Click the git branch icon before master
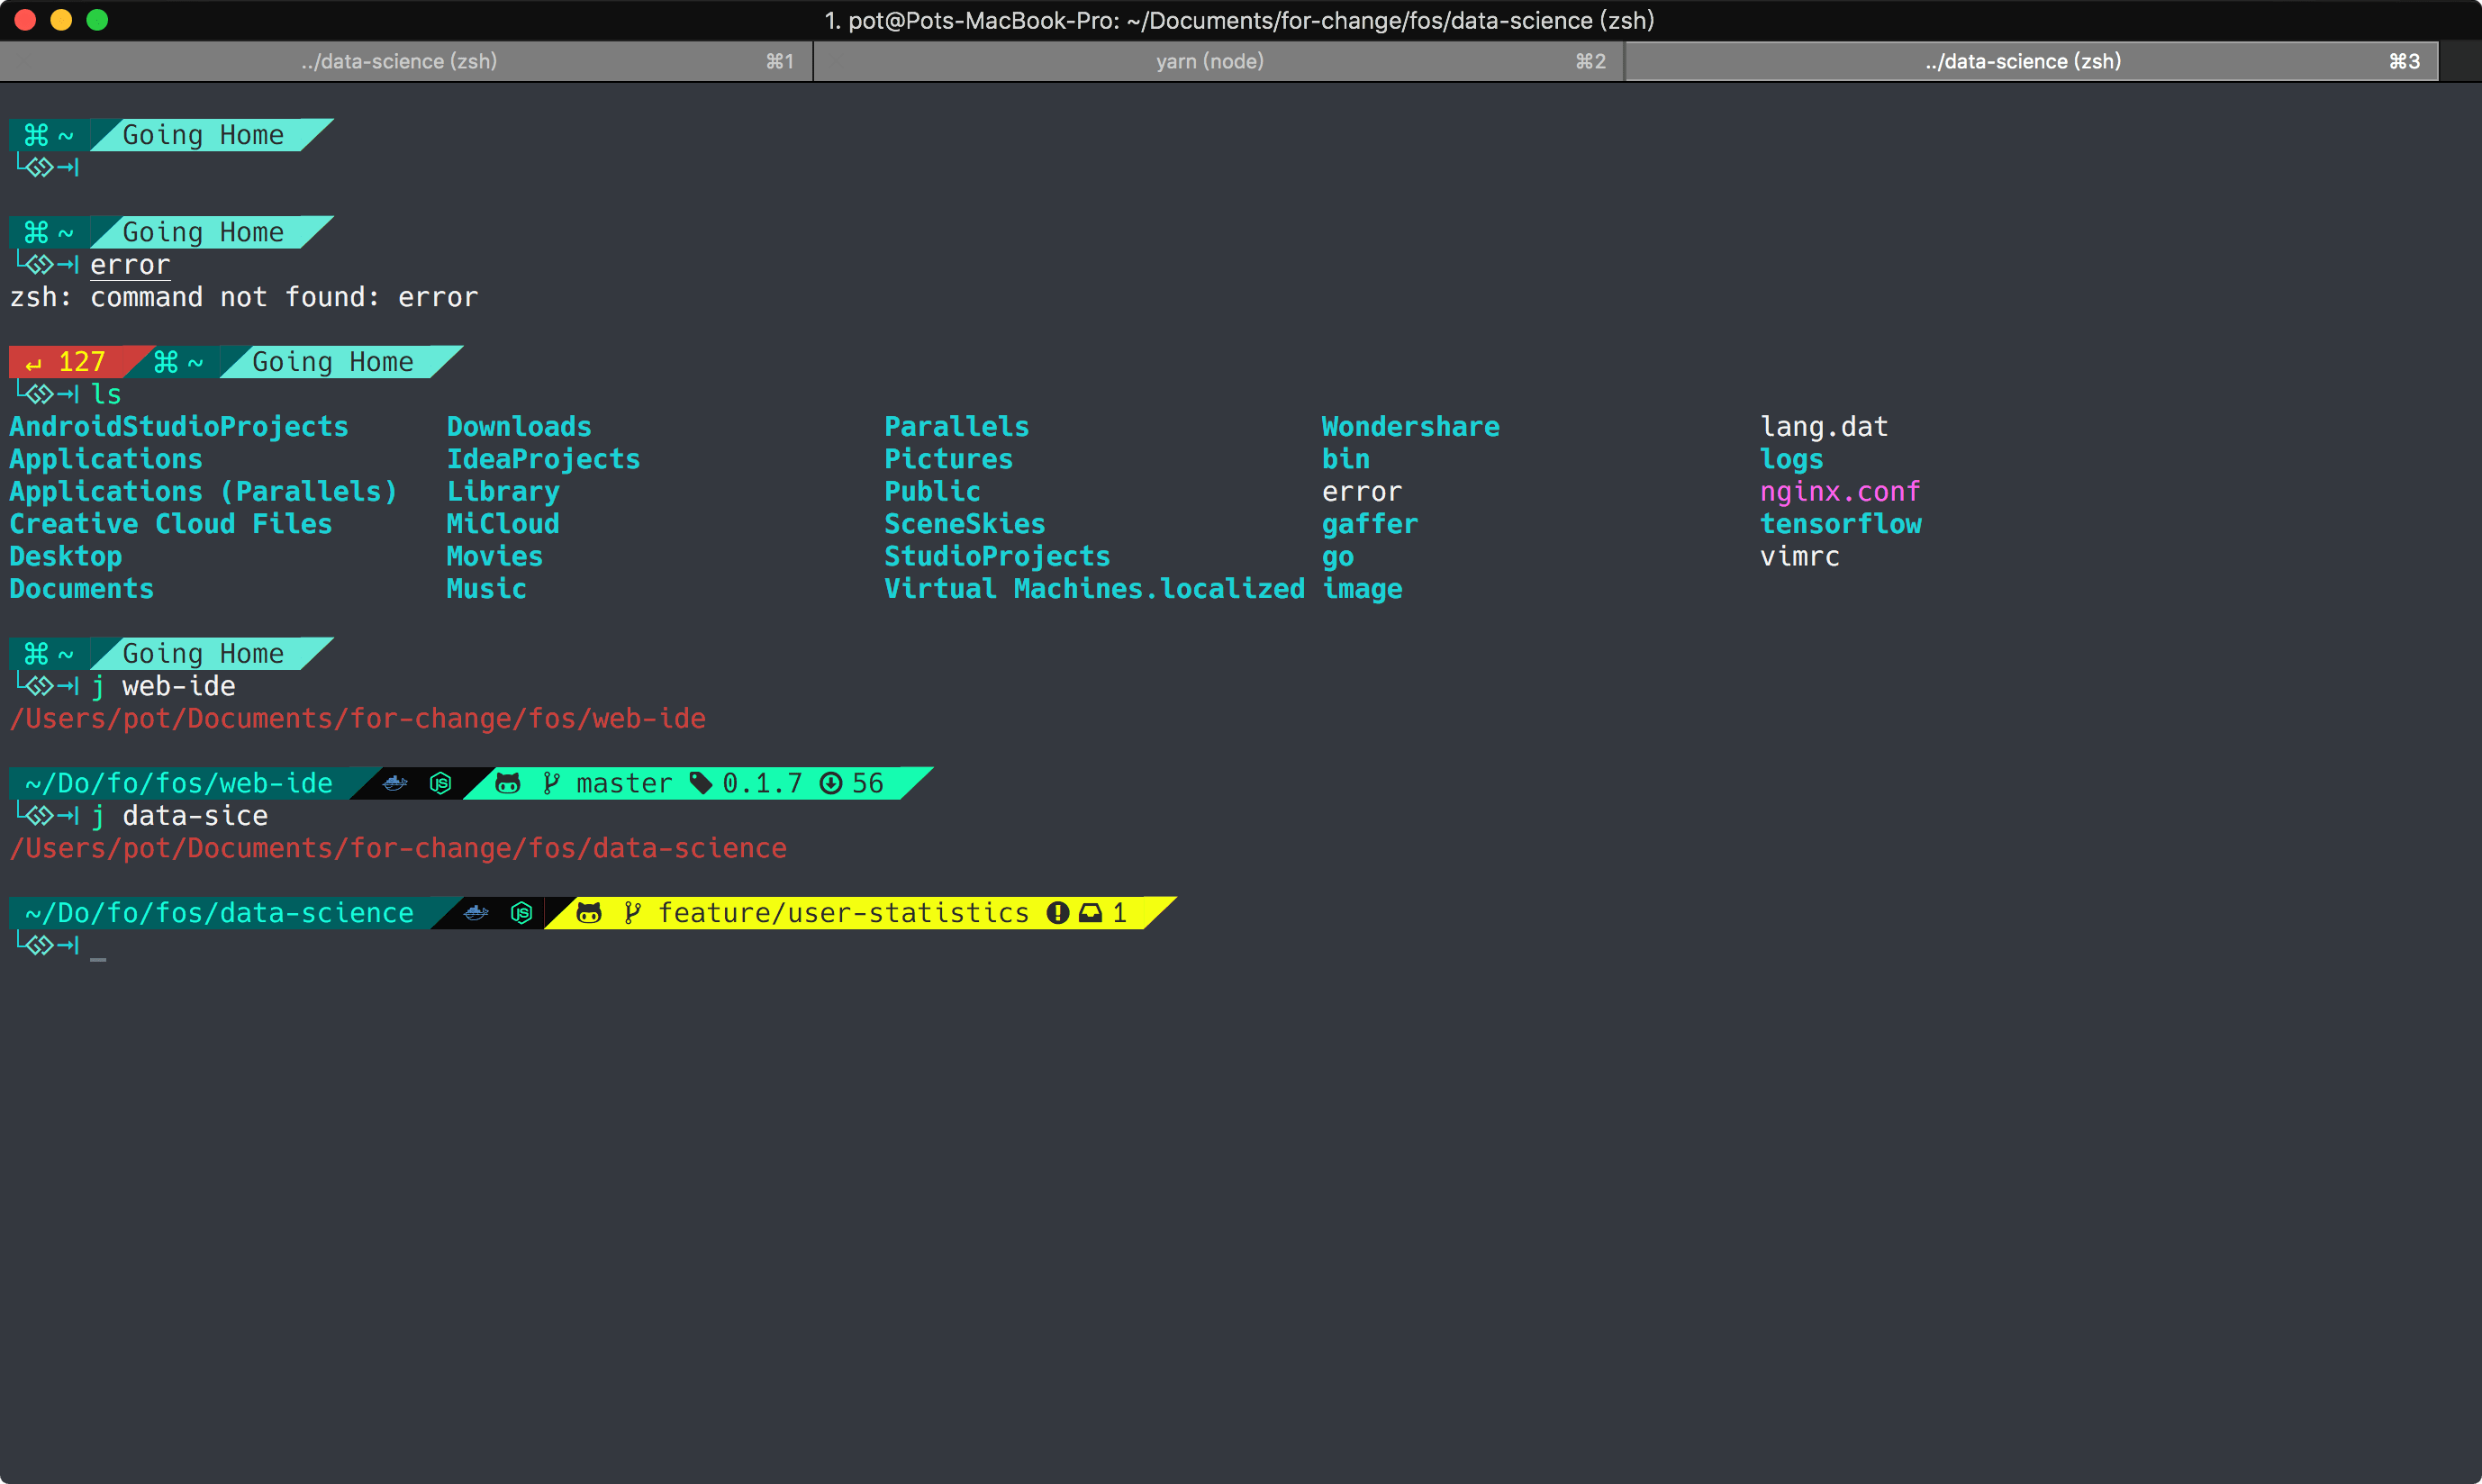The width and height of the screenshot is (2482, 1484). (x=551, y=783)
